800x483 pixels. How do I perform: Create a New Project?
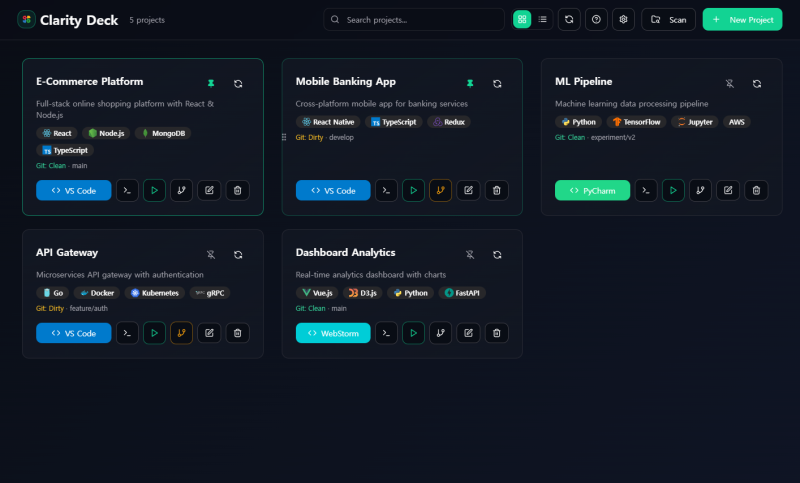click(x=742, y=19)
